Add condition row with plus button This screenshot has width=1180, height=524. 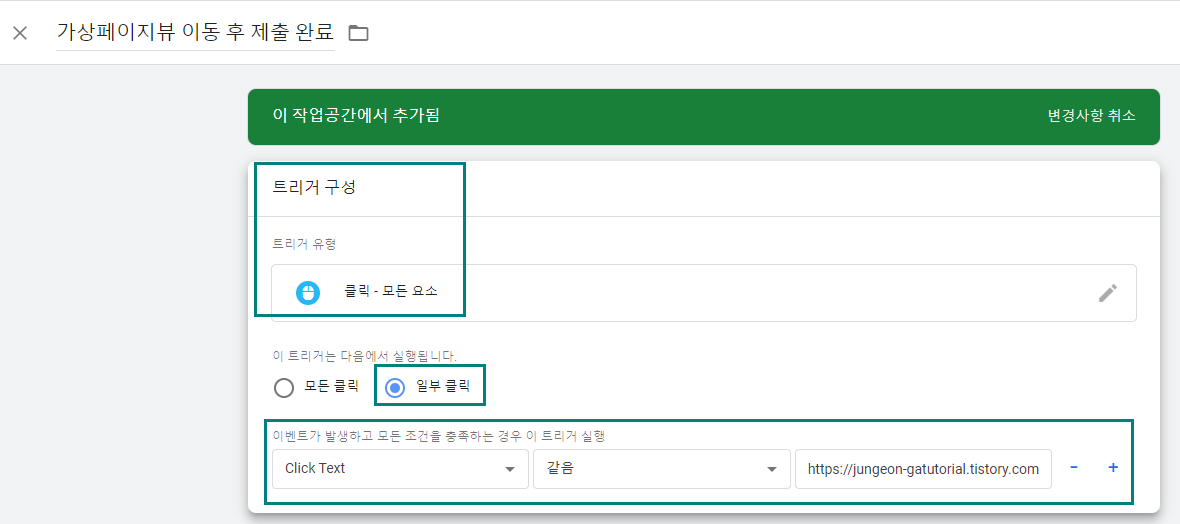(1113, 468)
